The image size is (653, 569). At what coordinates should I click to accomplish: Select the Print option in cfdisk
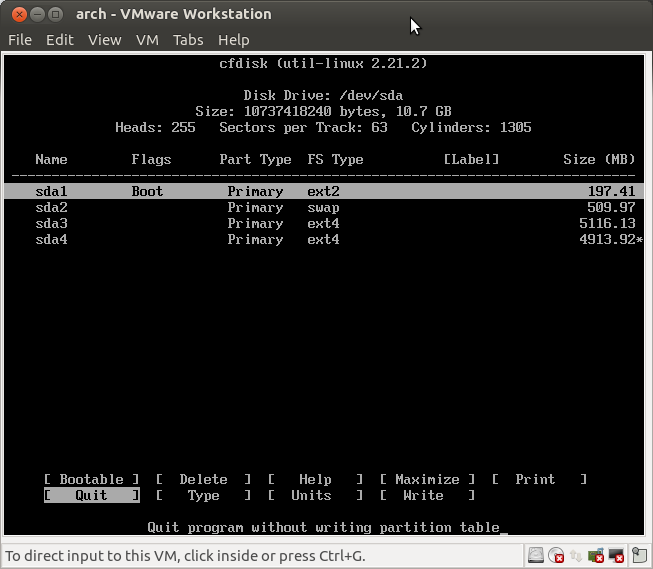539,479
